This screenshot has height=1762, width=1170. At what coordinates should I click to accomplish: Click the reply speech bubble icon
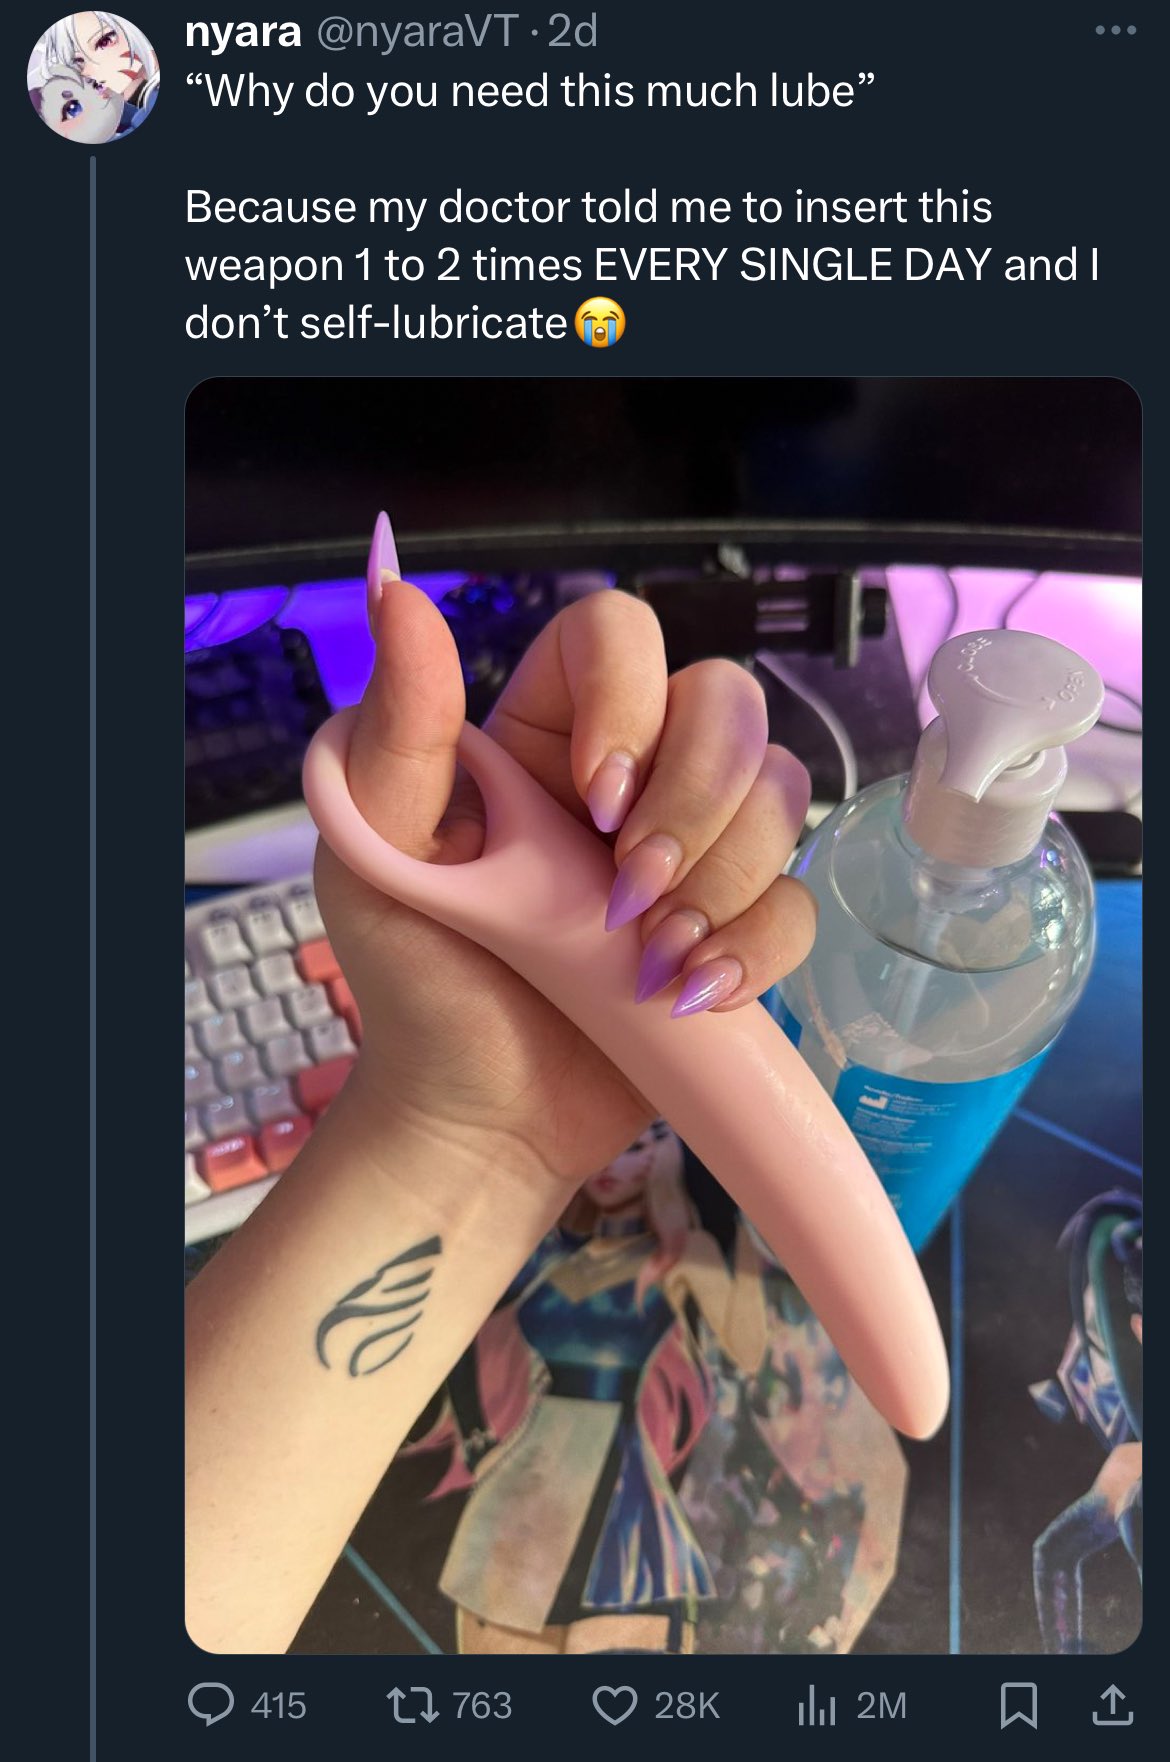pyautogui.click(x=209, y=1705)
